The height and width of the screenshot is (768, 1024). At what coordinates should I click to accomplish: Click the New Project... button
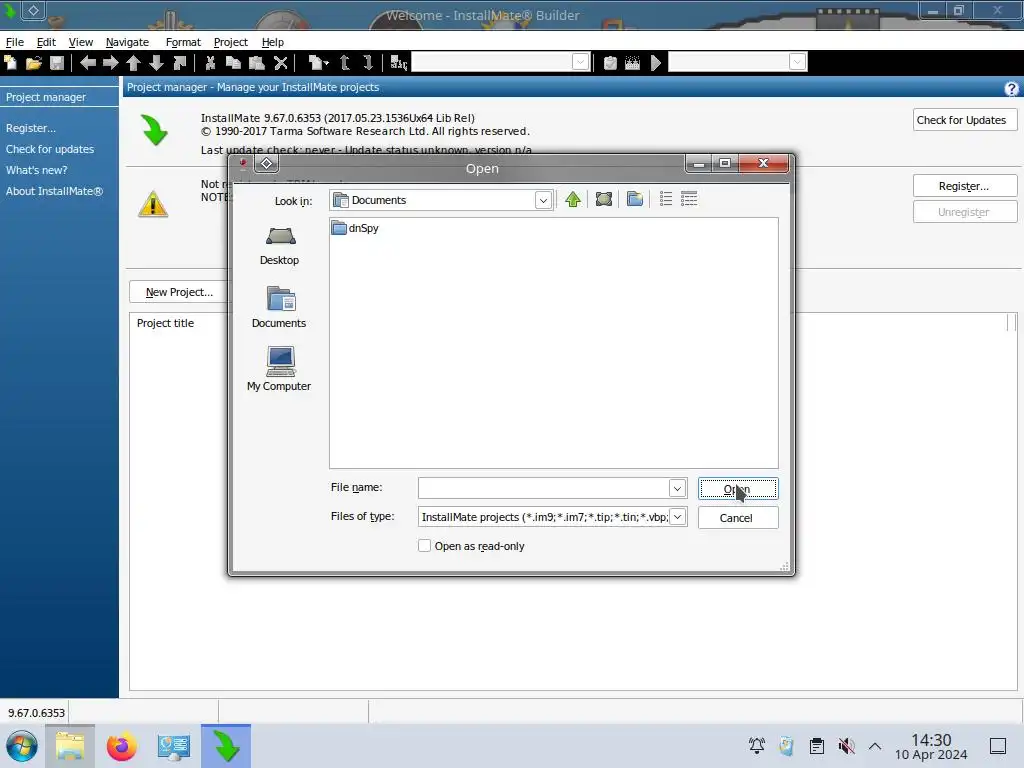coord(180,292)
